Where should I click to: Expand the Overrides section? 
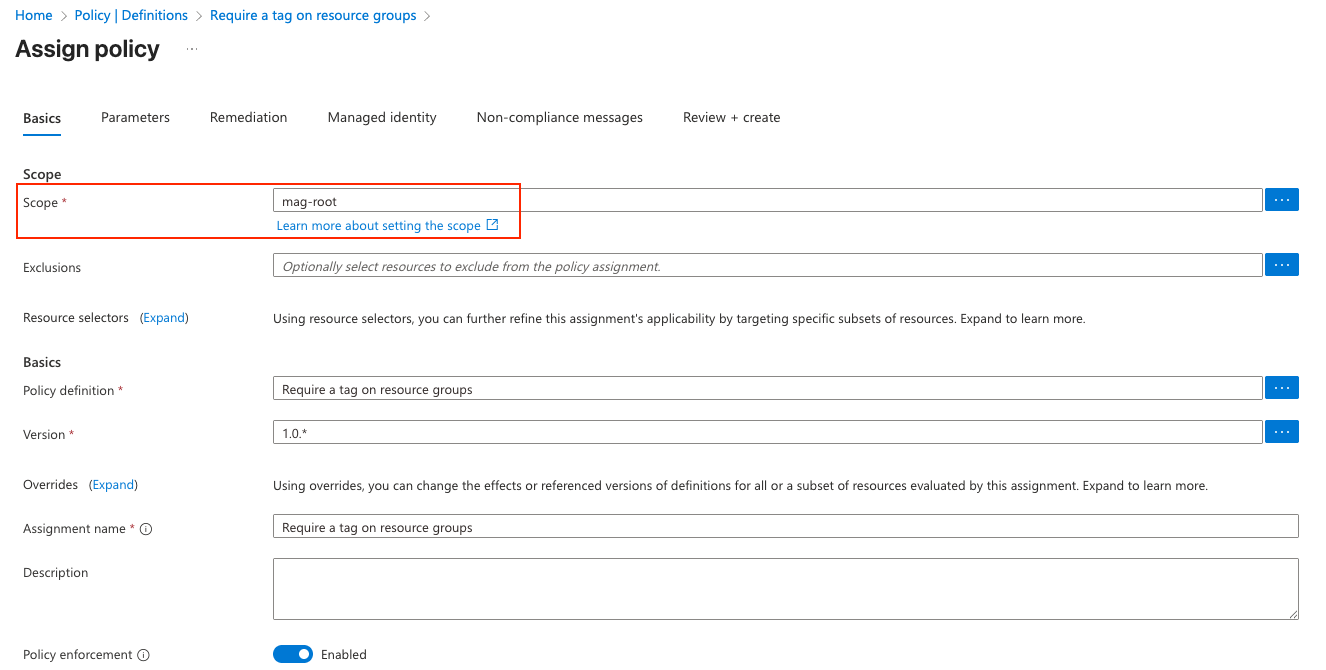click(x=113, y=485)
